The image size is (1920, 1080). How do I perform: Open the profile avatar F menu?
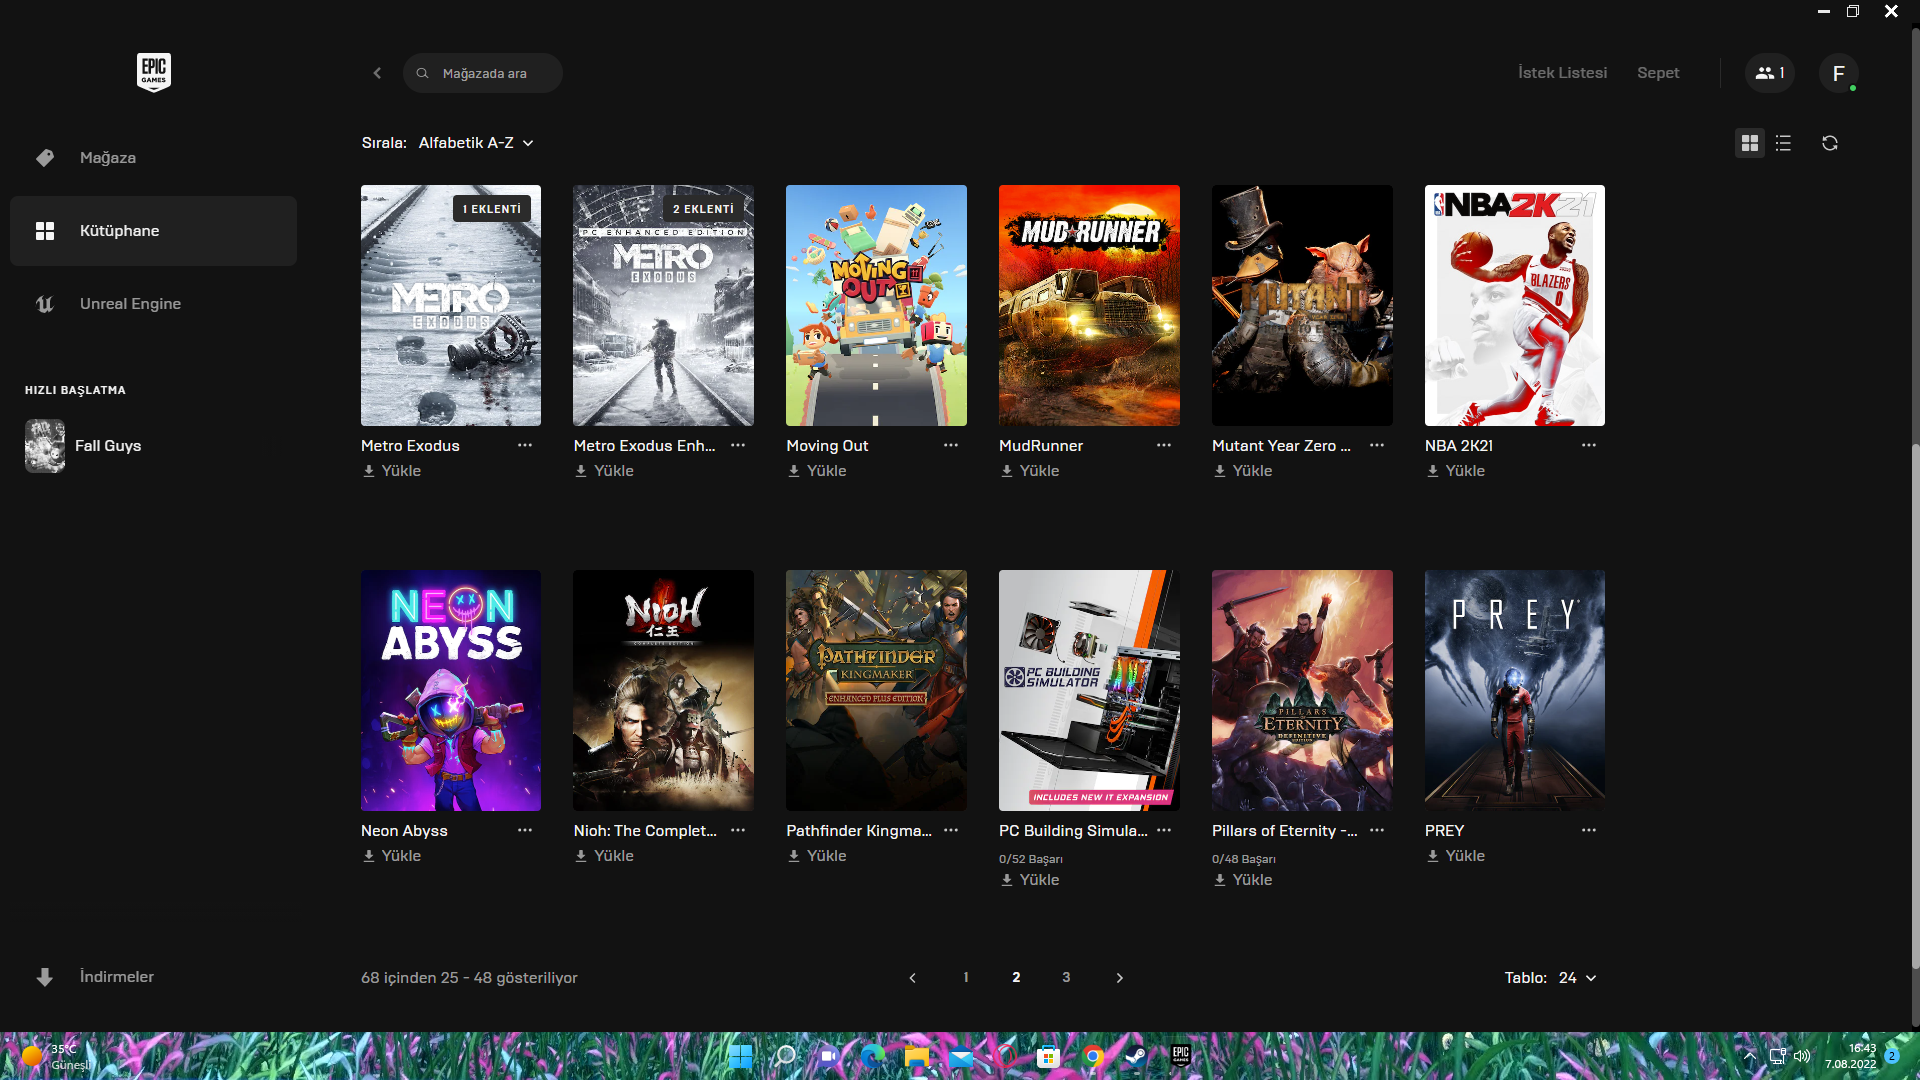click(x=1838, y=73)
